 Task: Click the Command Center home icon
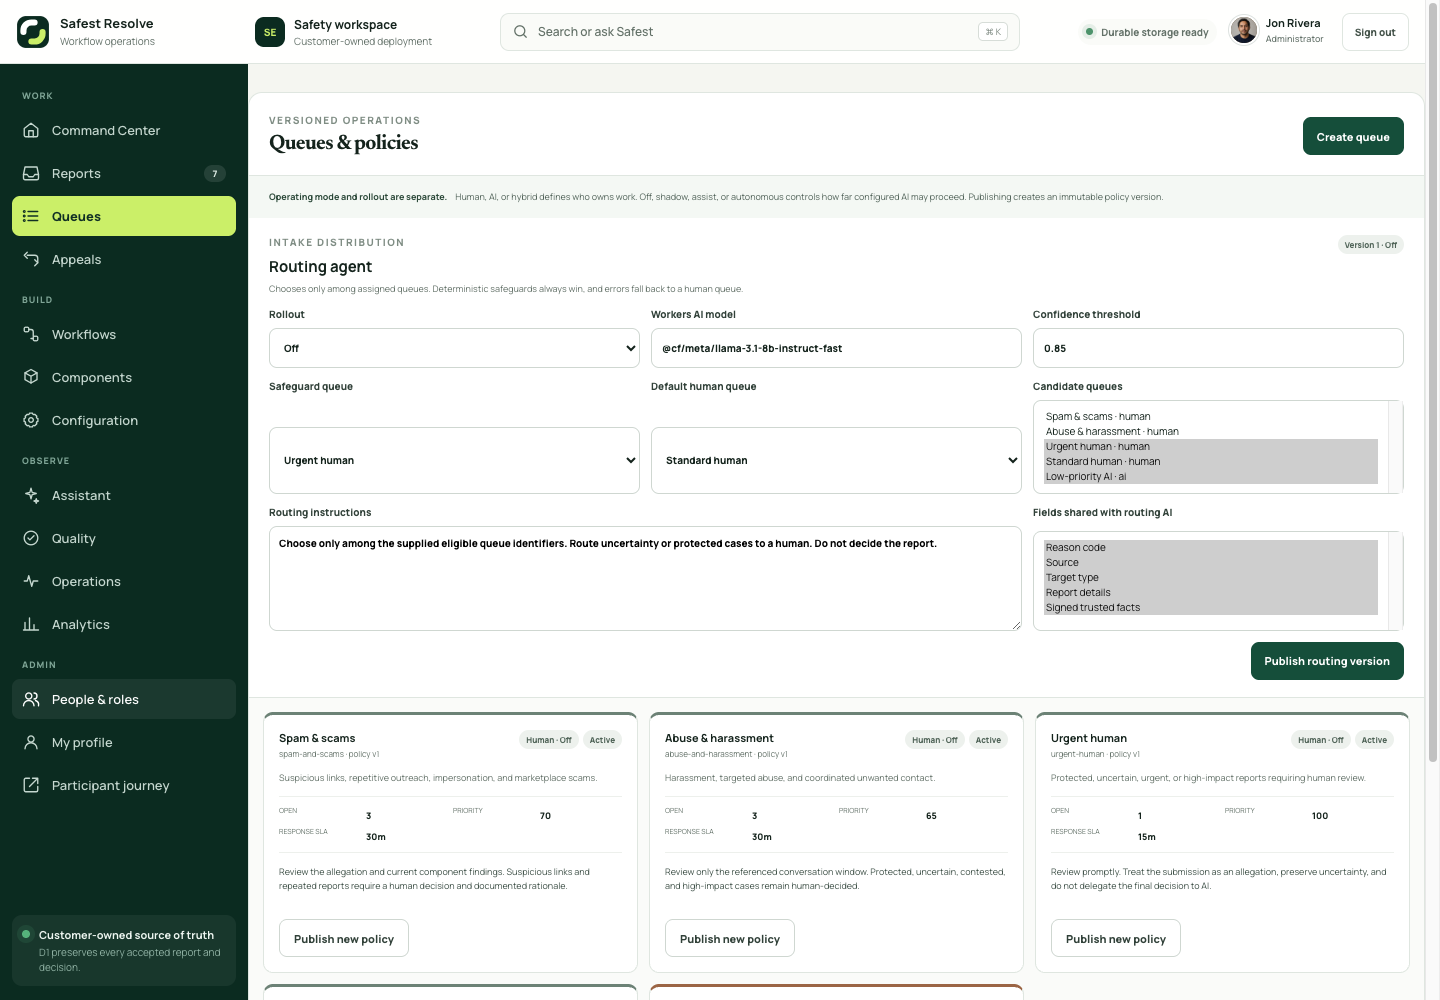pos(31,130)
